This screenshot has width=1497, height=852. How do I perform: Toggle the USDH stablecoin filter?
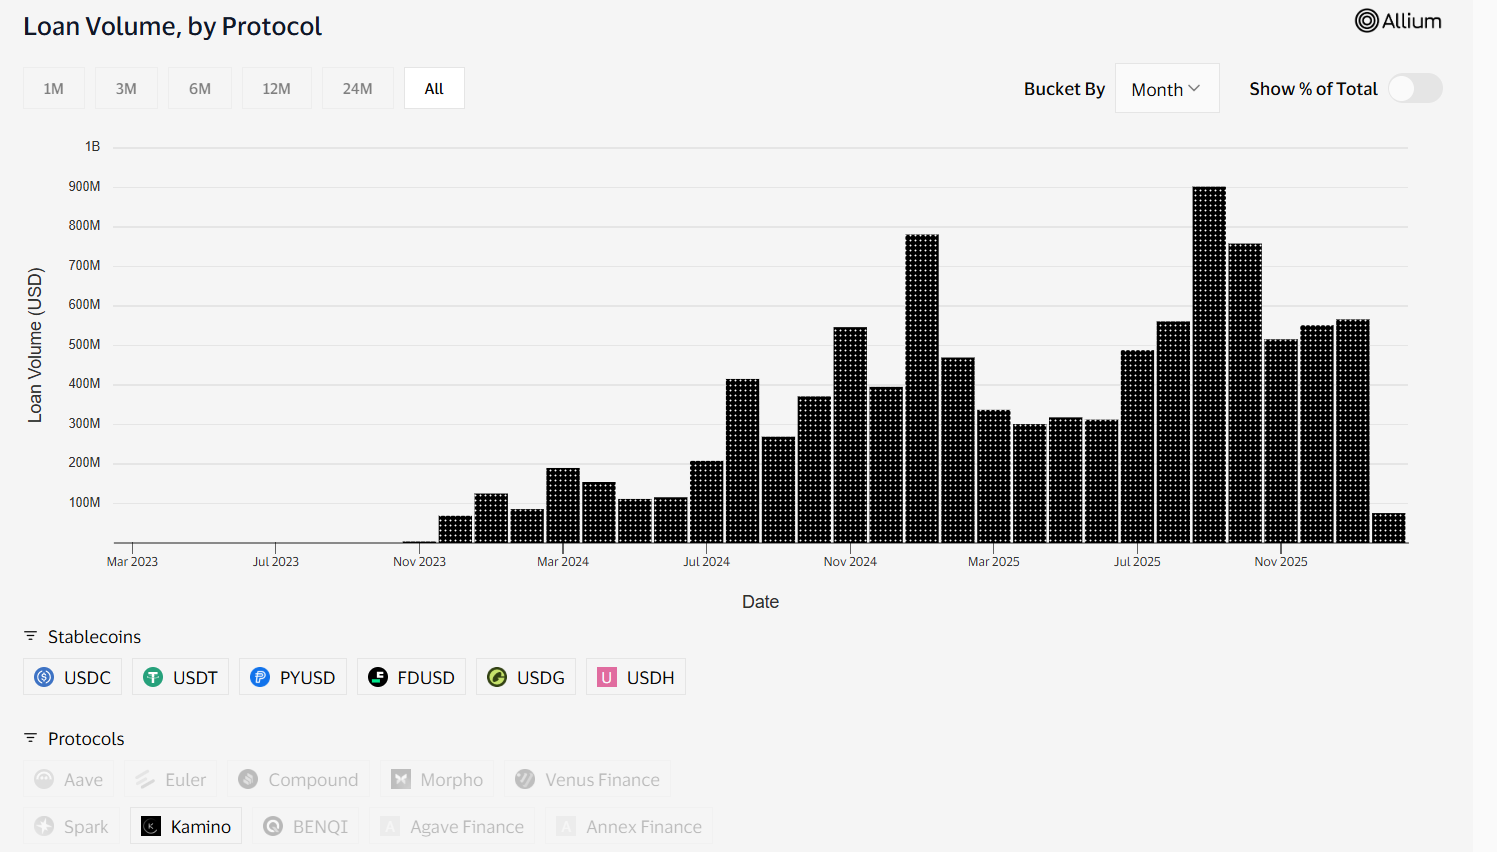[635, 676]
